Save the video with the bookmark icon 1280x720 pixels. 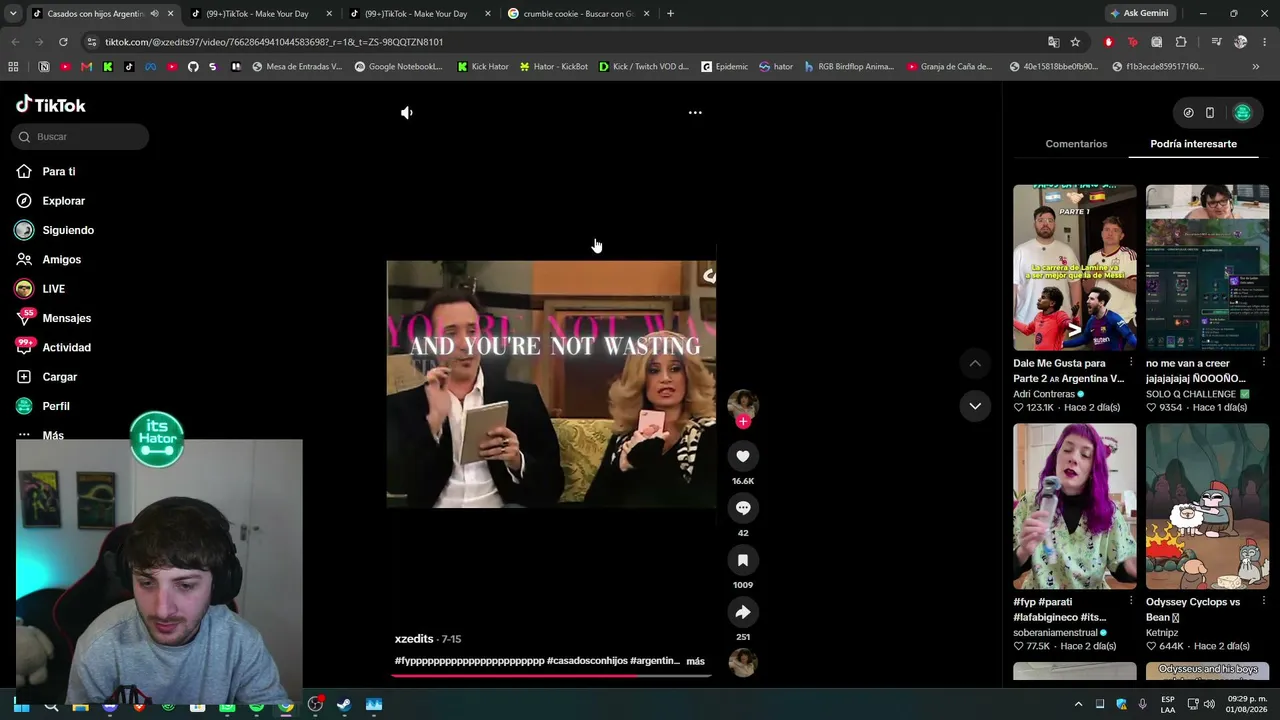743,560
